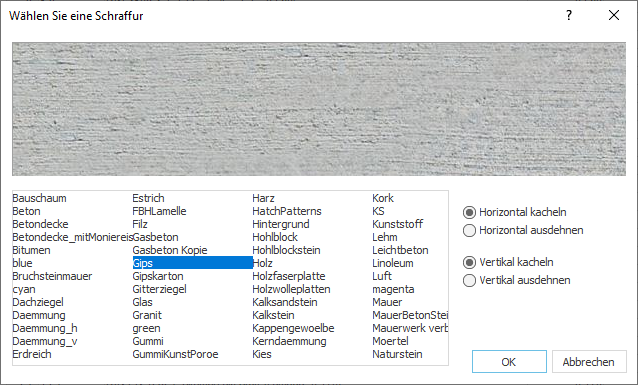The height and width of the screenshot is (385, 638).
Task: Pick Kies from the list
Action: pyautogui.click(x=262, y=354)
